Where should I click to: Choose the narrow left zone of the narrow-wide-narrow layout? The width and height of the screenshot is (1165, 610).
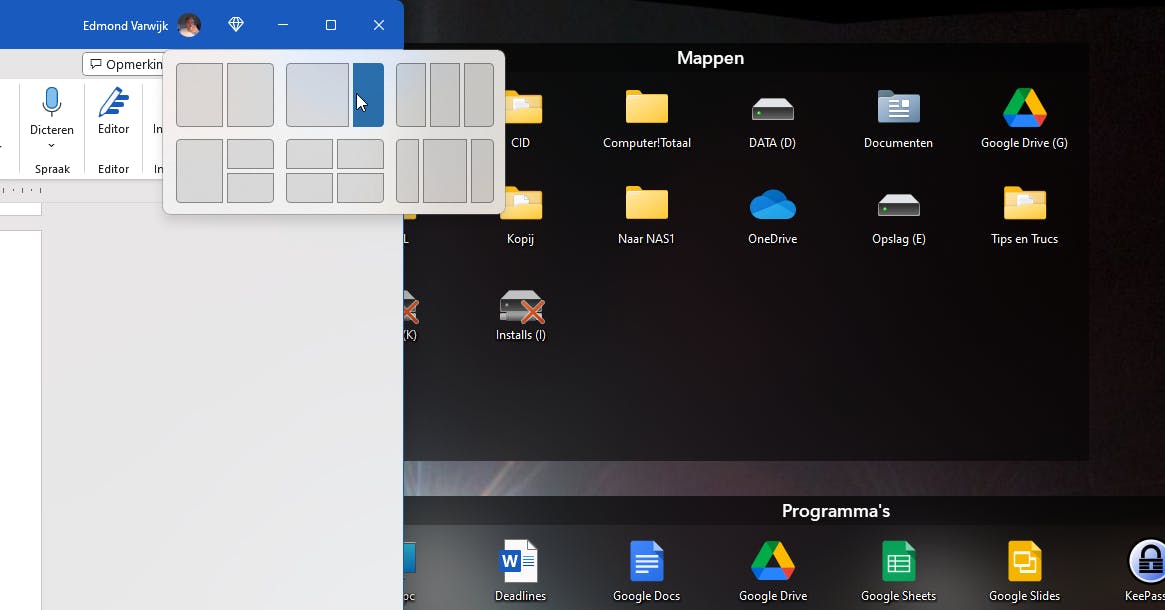[x=407, y=171]
